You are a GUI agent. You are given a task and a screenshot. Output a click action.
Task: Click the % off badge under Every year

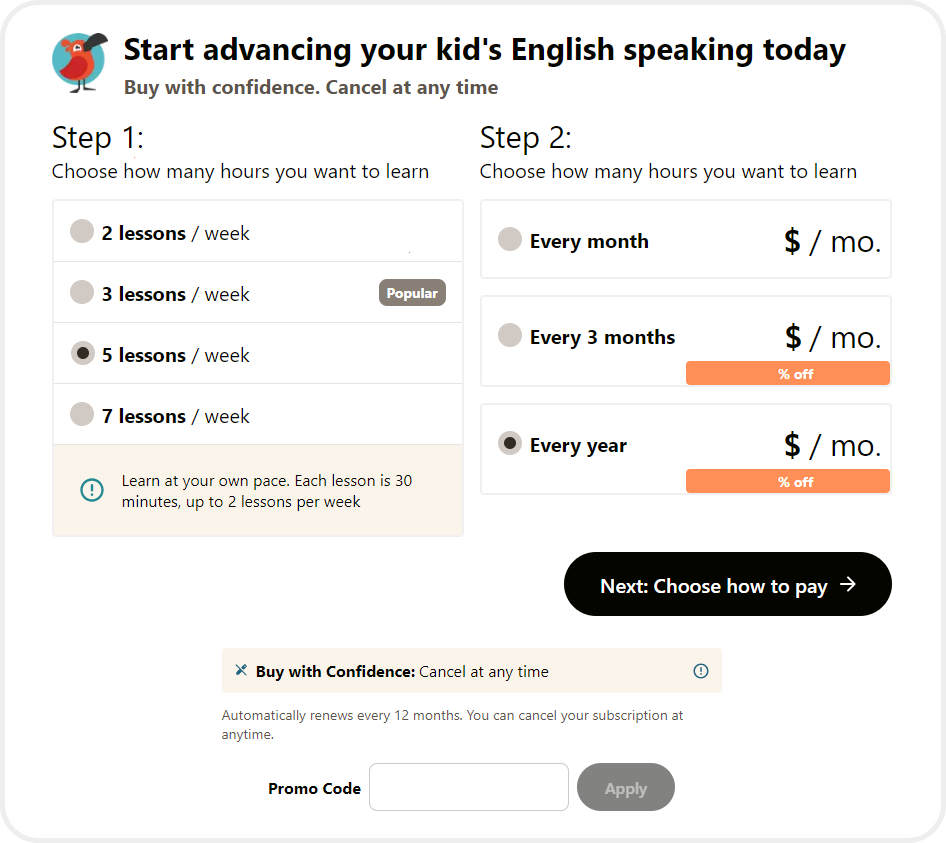pos(788,482)
